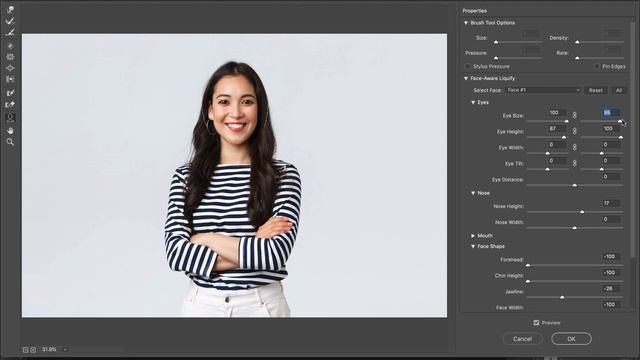The image size is (640, 360).
Task: Click the right Eye Tilt slider handle
Action: [602, 169]
